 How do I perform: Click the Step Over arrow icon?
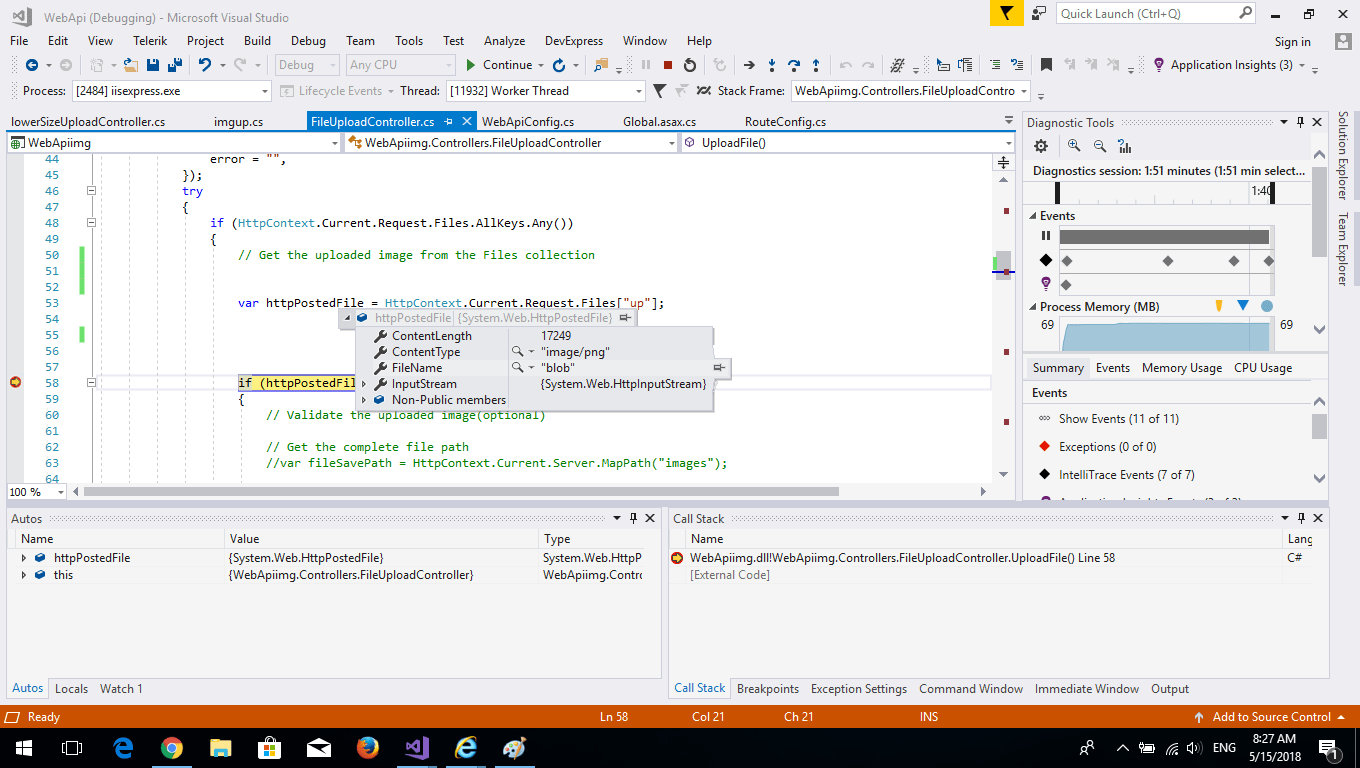(794, 65)
